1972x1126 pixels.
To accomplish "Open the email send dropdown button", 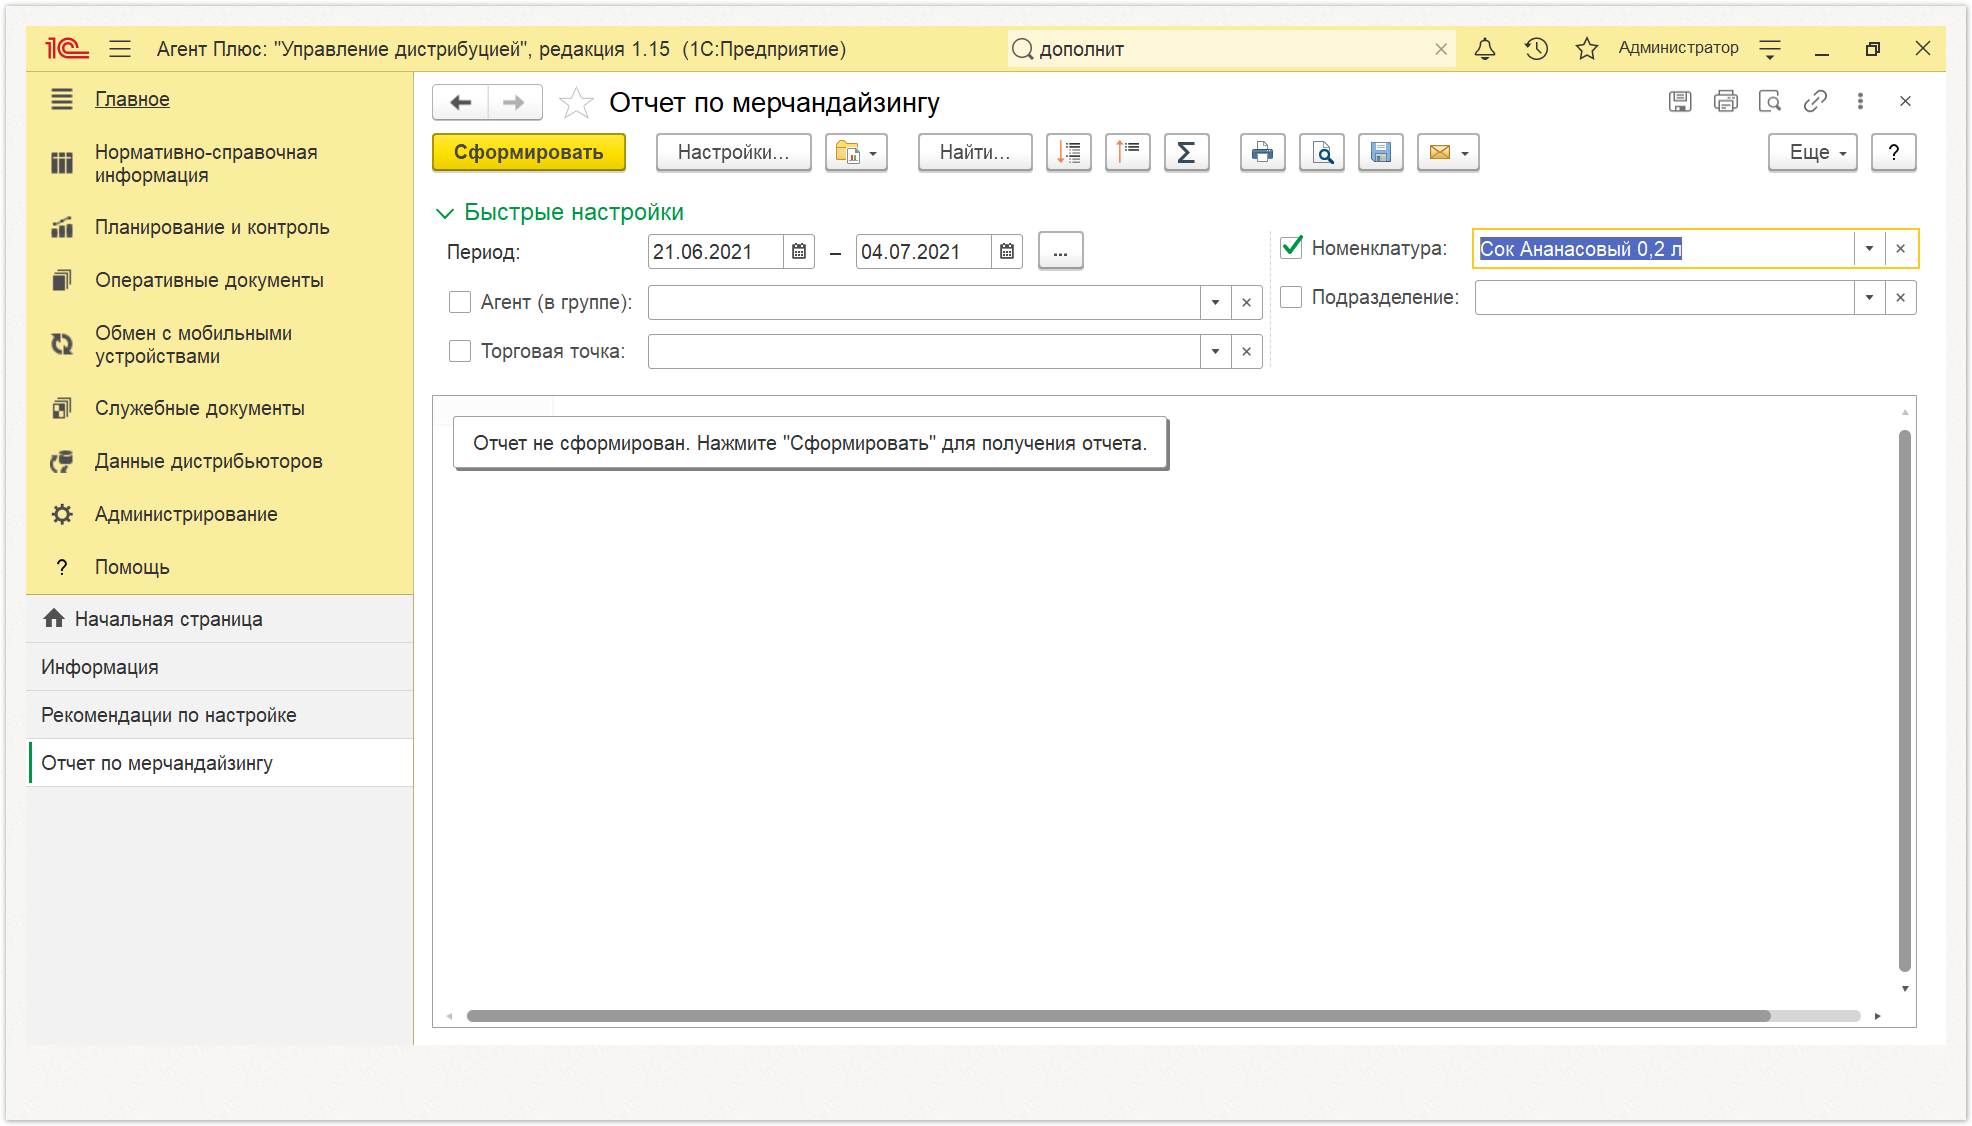I will point(1449,152).
